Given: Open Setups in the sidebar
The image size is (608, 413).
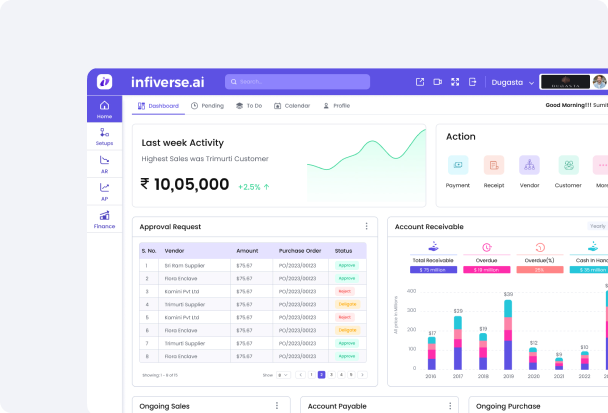Looking at the screenshot, I should pos(104,136).
